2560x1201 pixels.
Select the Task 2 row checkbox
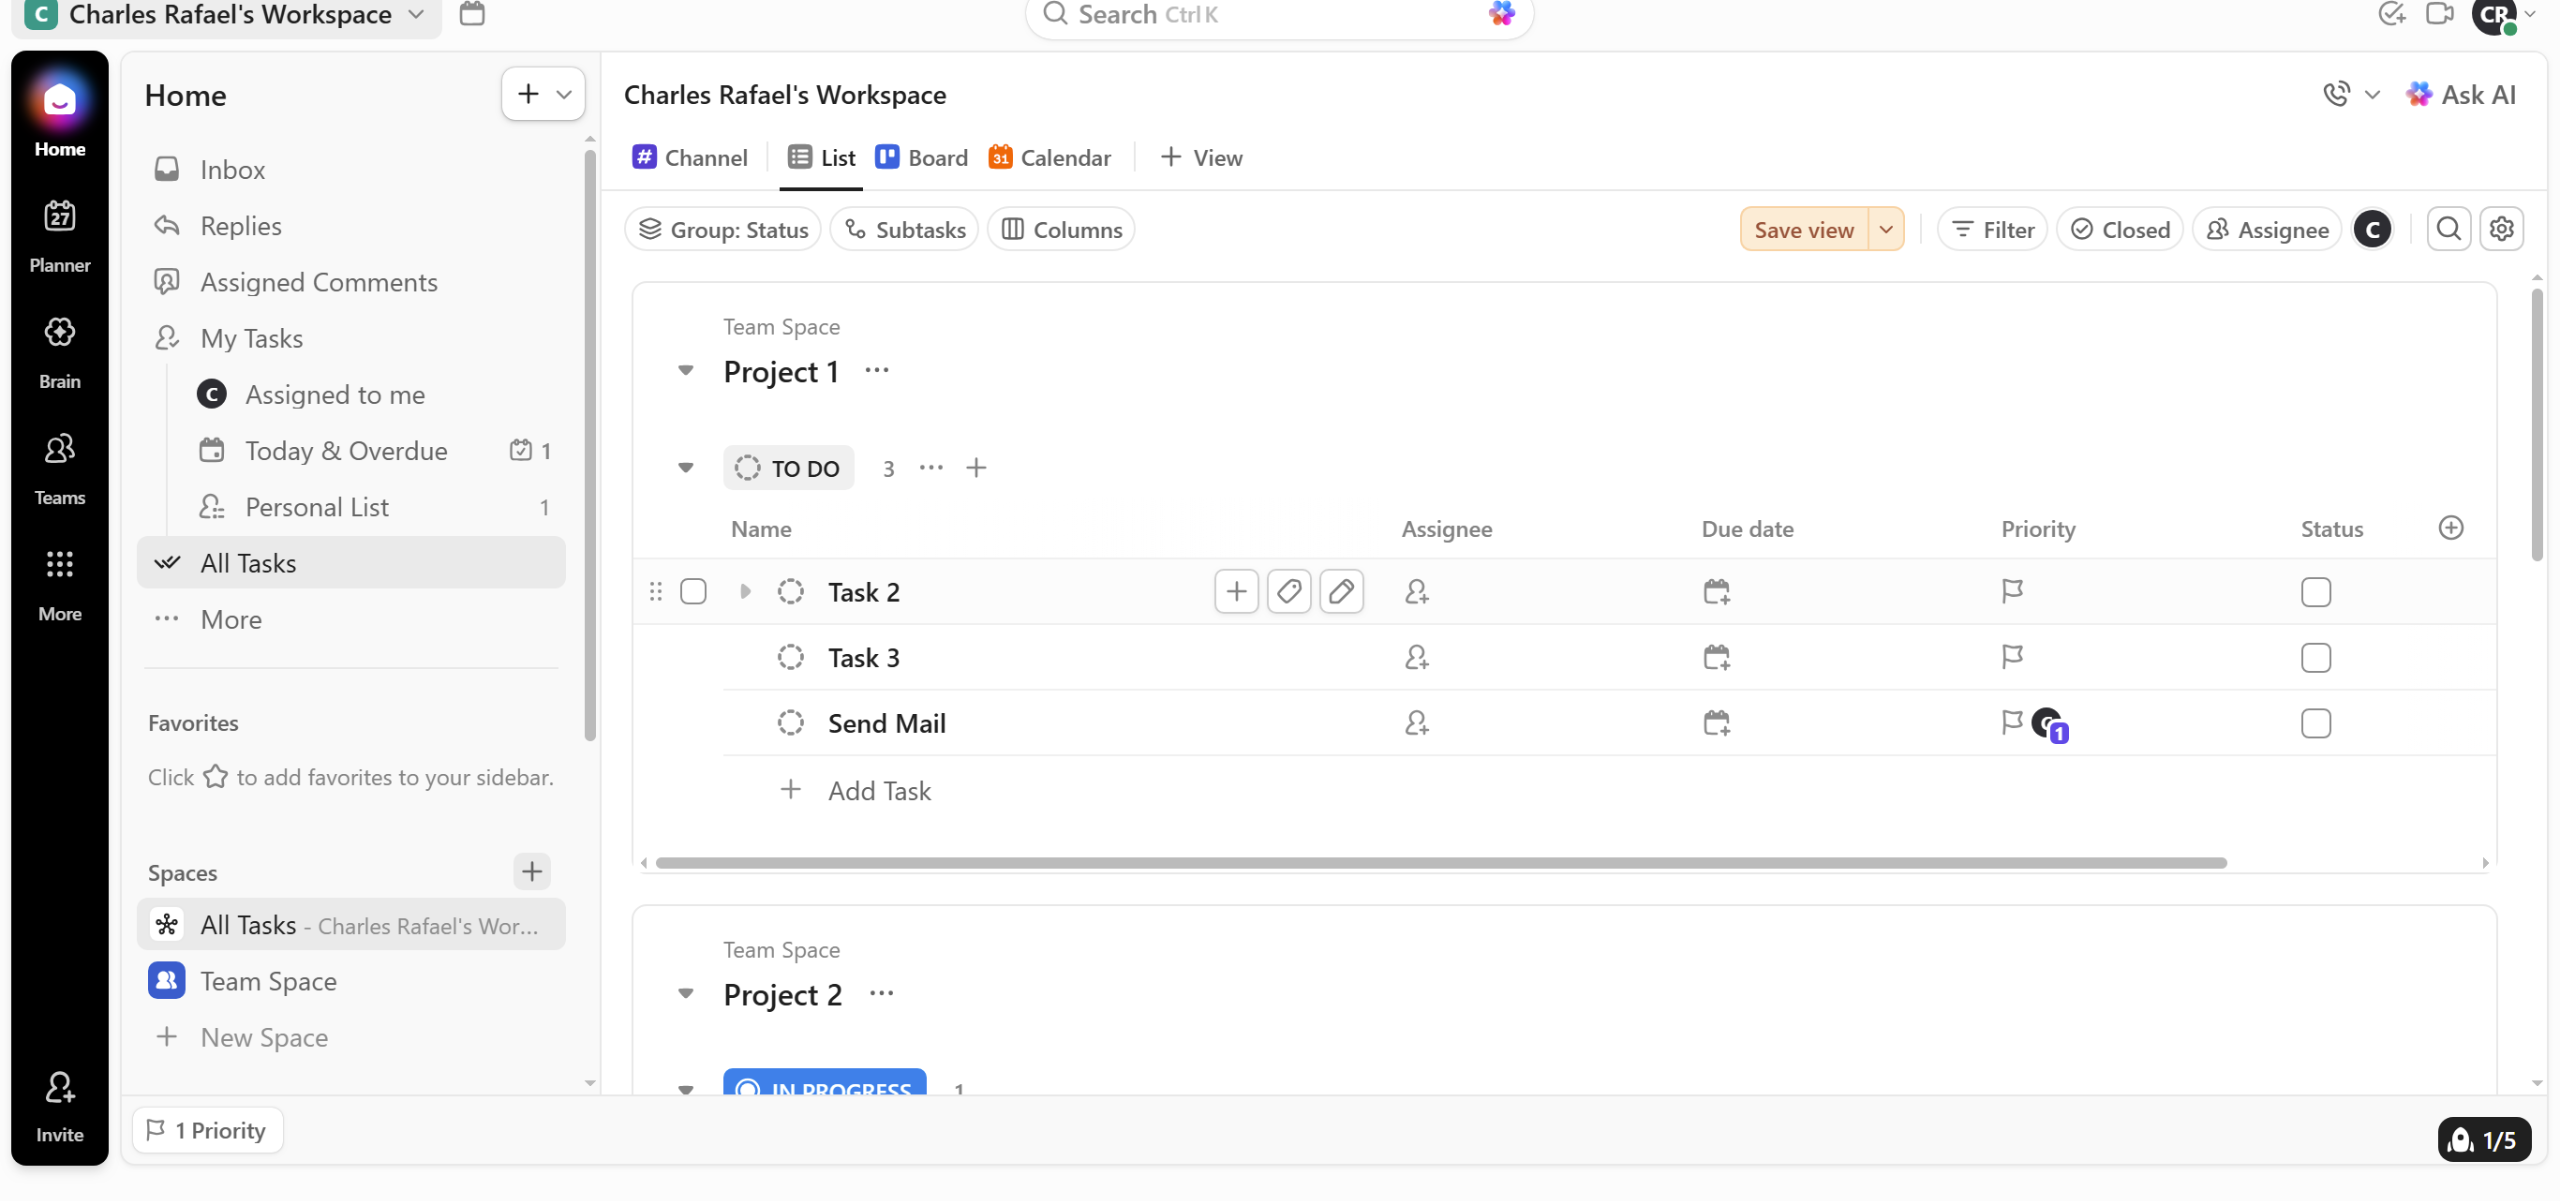(x=693, y=591)
